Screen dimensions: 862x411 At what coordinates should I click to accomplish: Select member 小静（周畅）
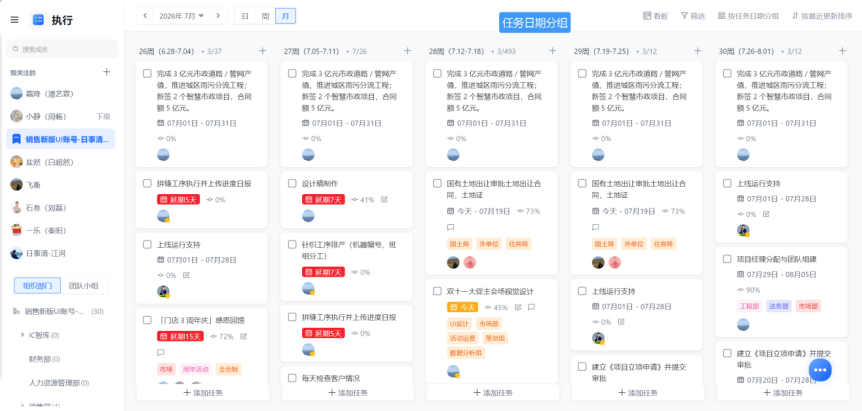point(60,116)
